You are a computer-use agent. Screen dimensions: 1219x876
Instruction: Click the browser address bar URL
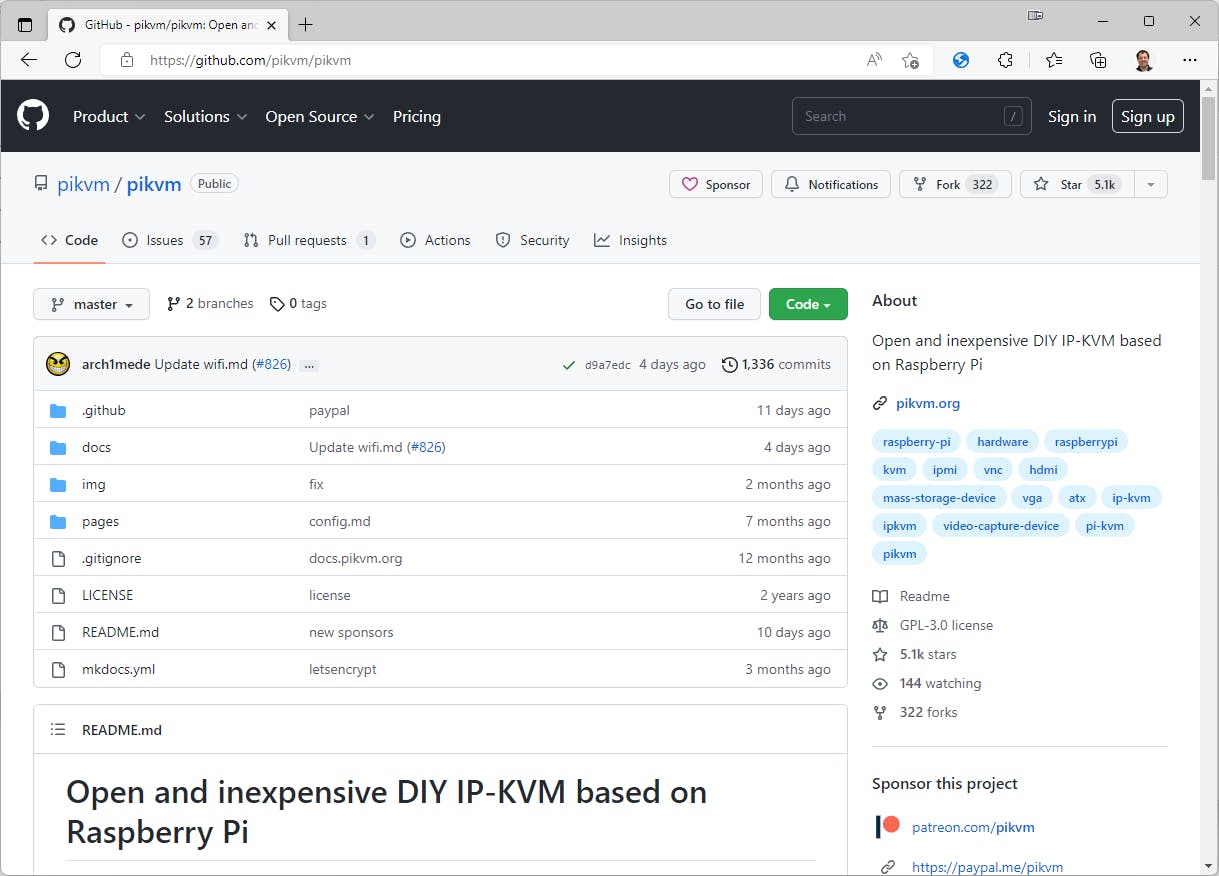coord(250,60)
